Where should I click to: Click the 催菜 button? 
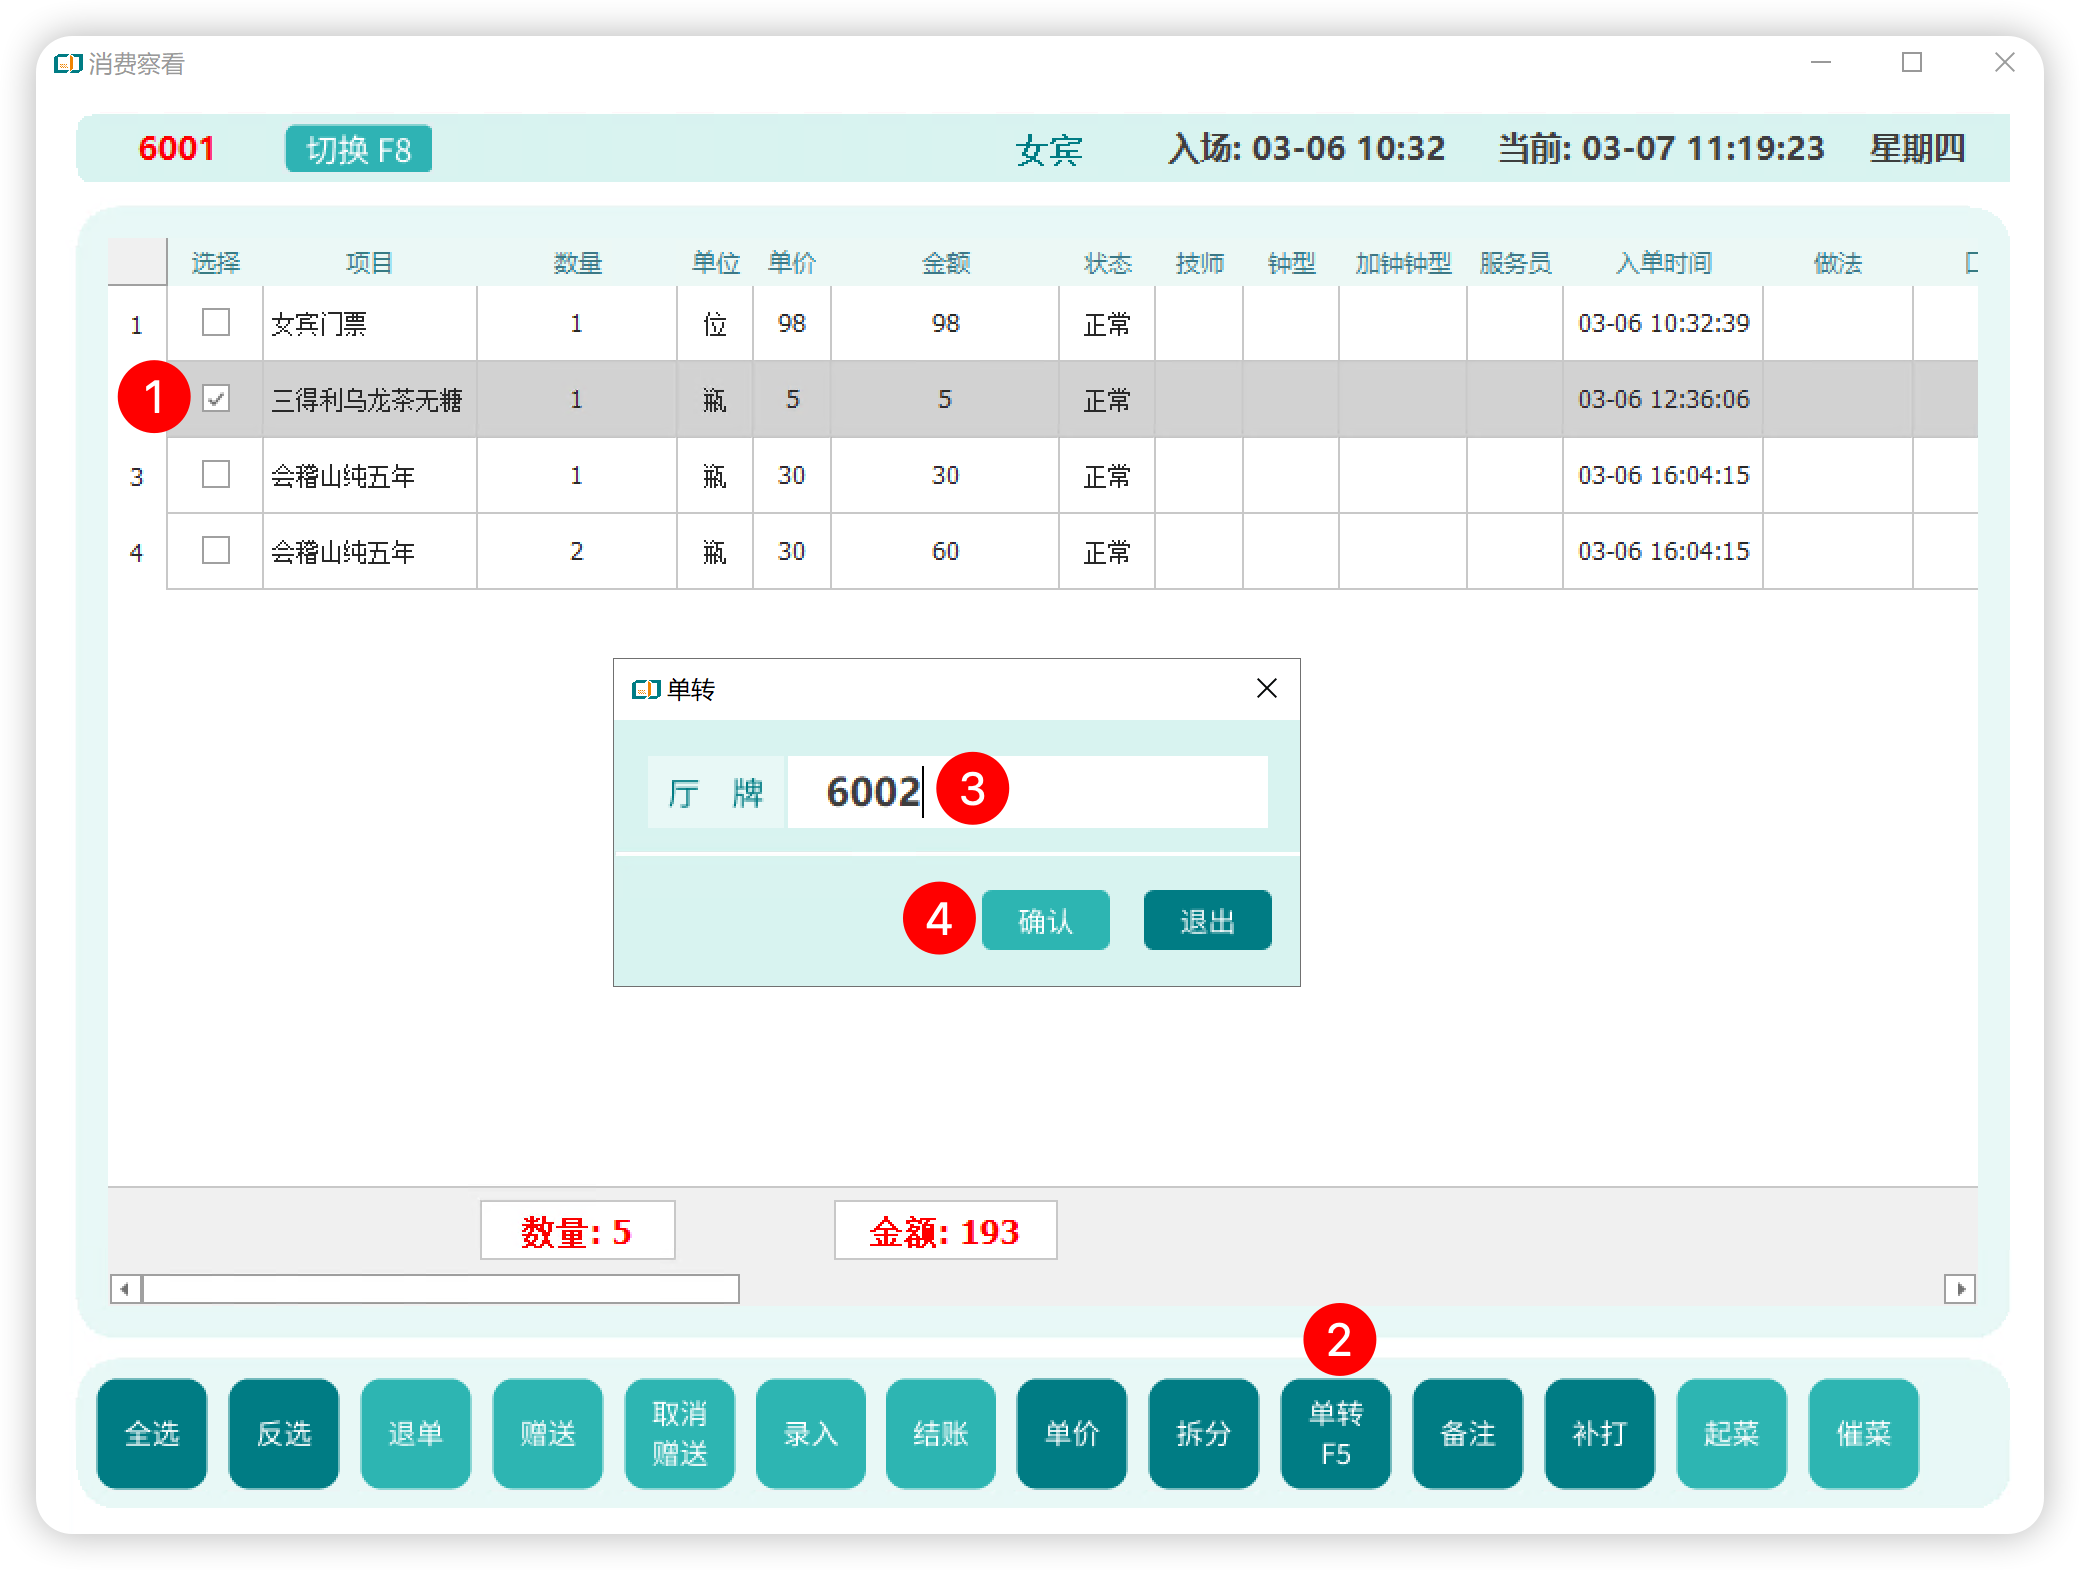click(1864, 1433)
